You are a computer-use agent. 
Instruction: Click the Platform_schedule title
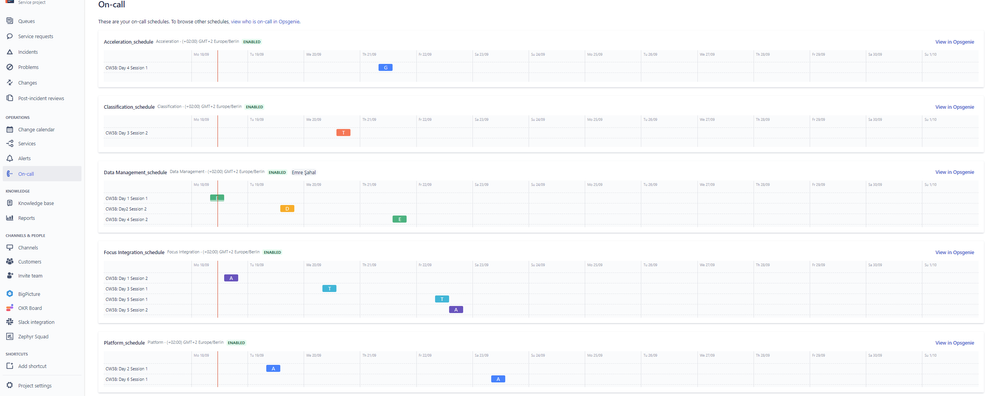coord(124,343)
